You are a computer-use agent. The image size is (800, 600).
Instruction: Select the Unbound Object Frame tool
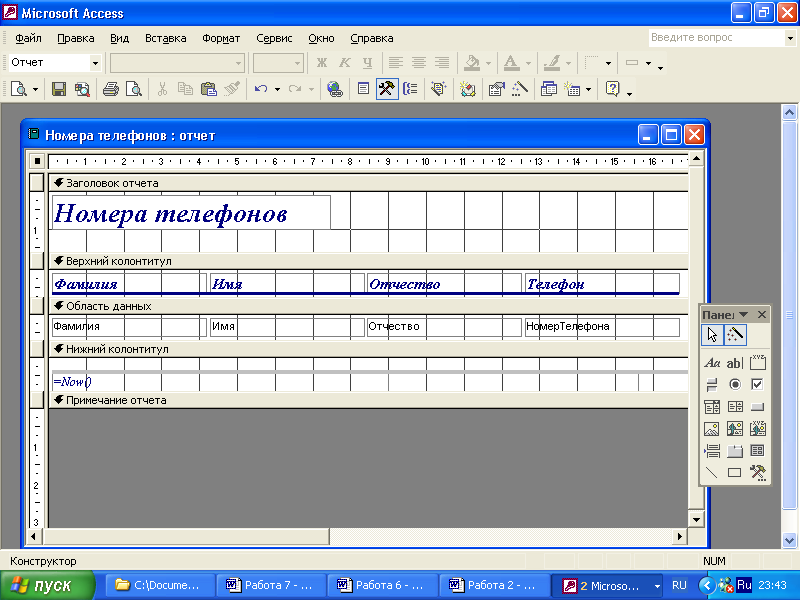(735, 429)
